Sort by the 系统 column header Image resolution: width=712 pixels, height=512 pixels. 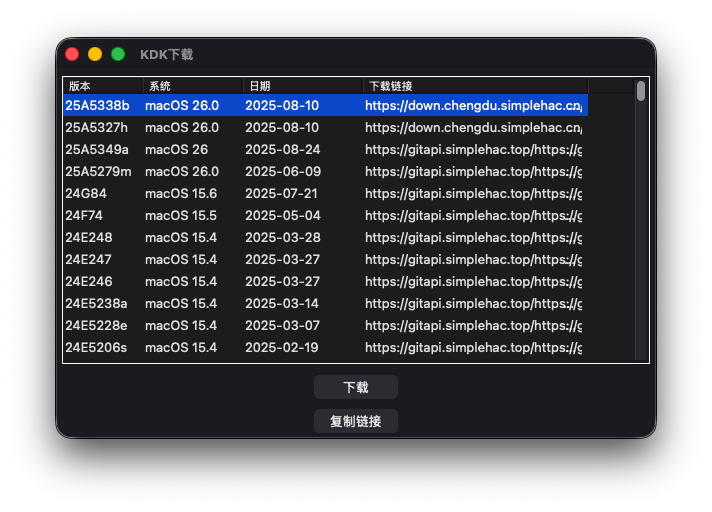[x=193, y=86]
